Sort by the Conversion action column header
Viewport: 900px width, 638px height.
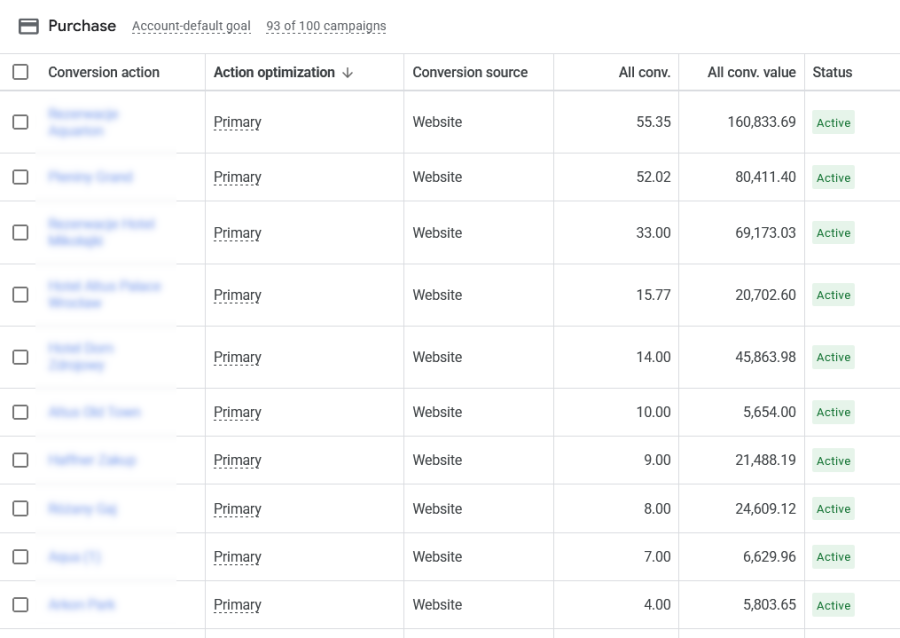click(104, 72)
